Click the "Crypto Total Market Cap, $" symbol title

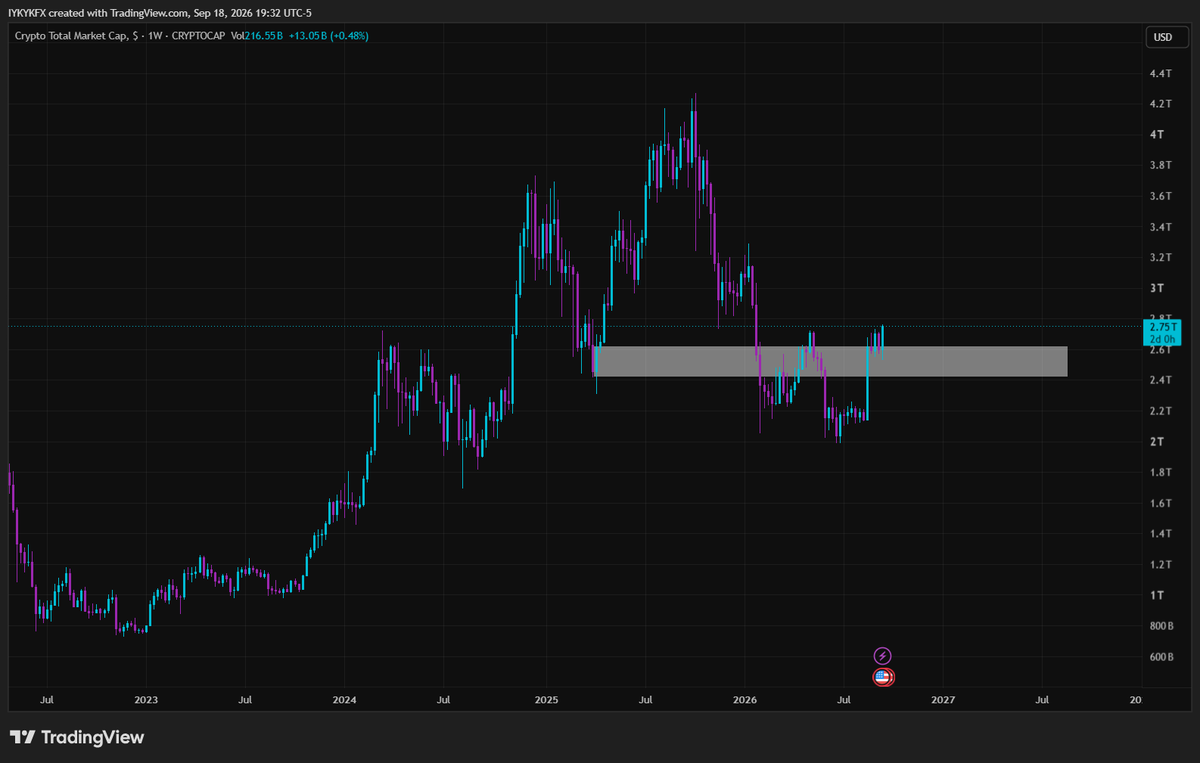tap(77, 37)
